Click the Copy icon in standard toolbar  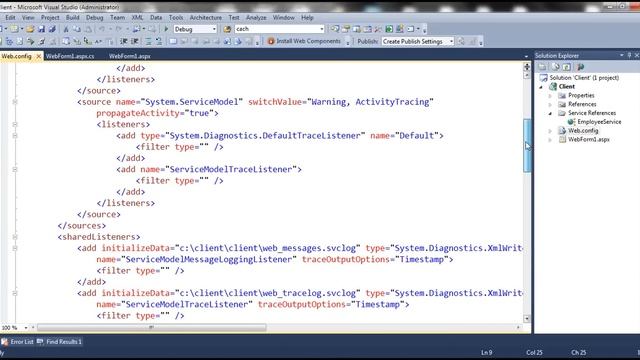(77, 29)
